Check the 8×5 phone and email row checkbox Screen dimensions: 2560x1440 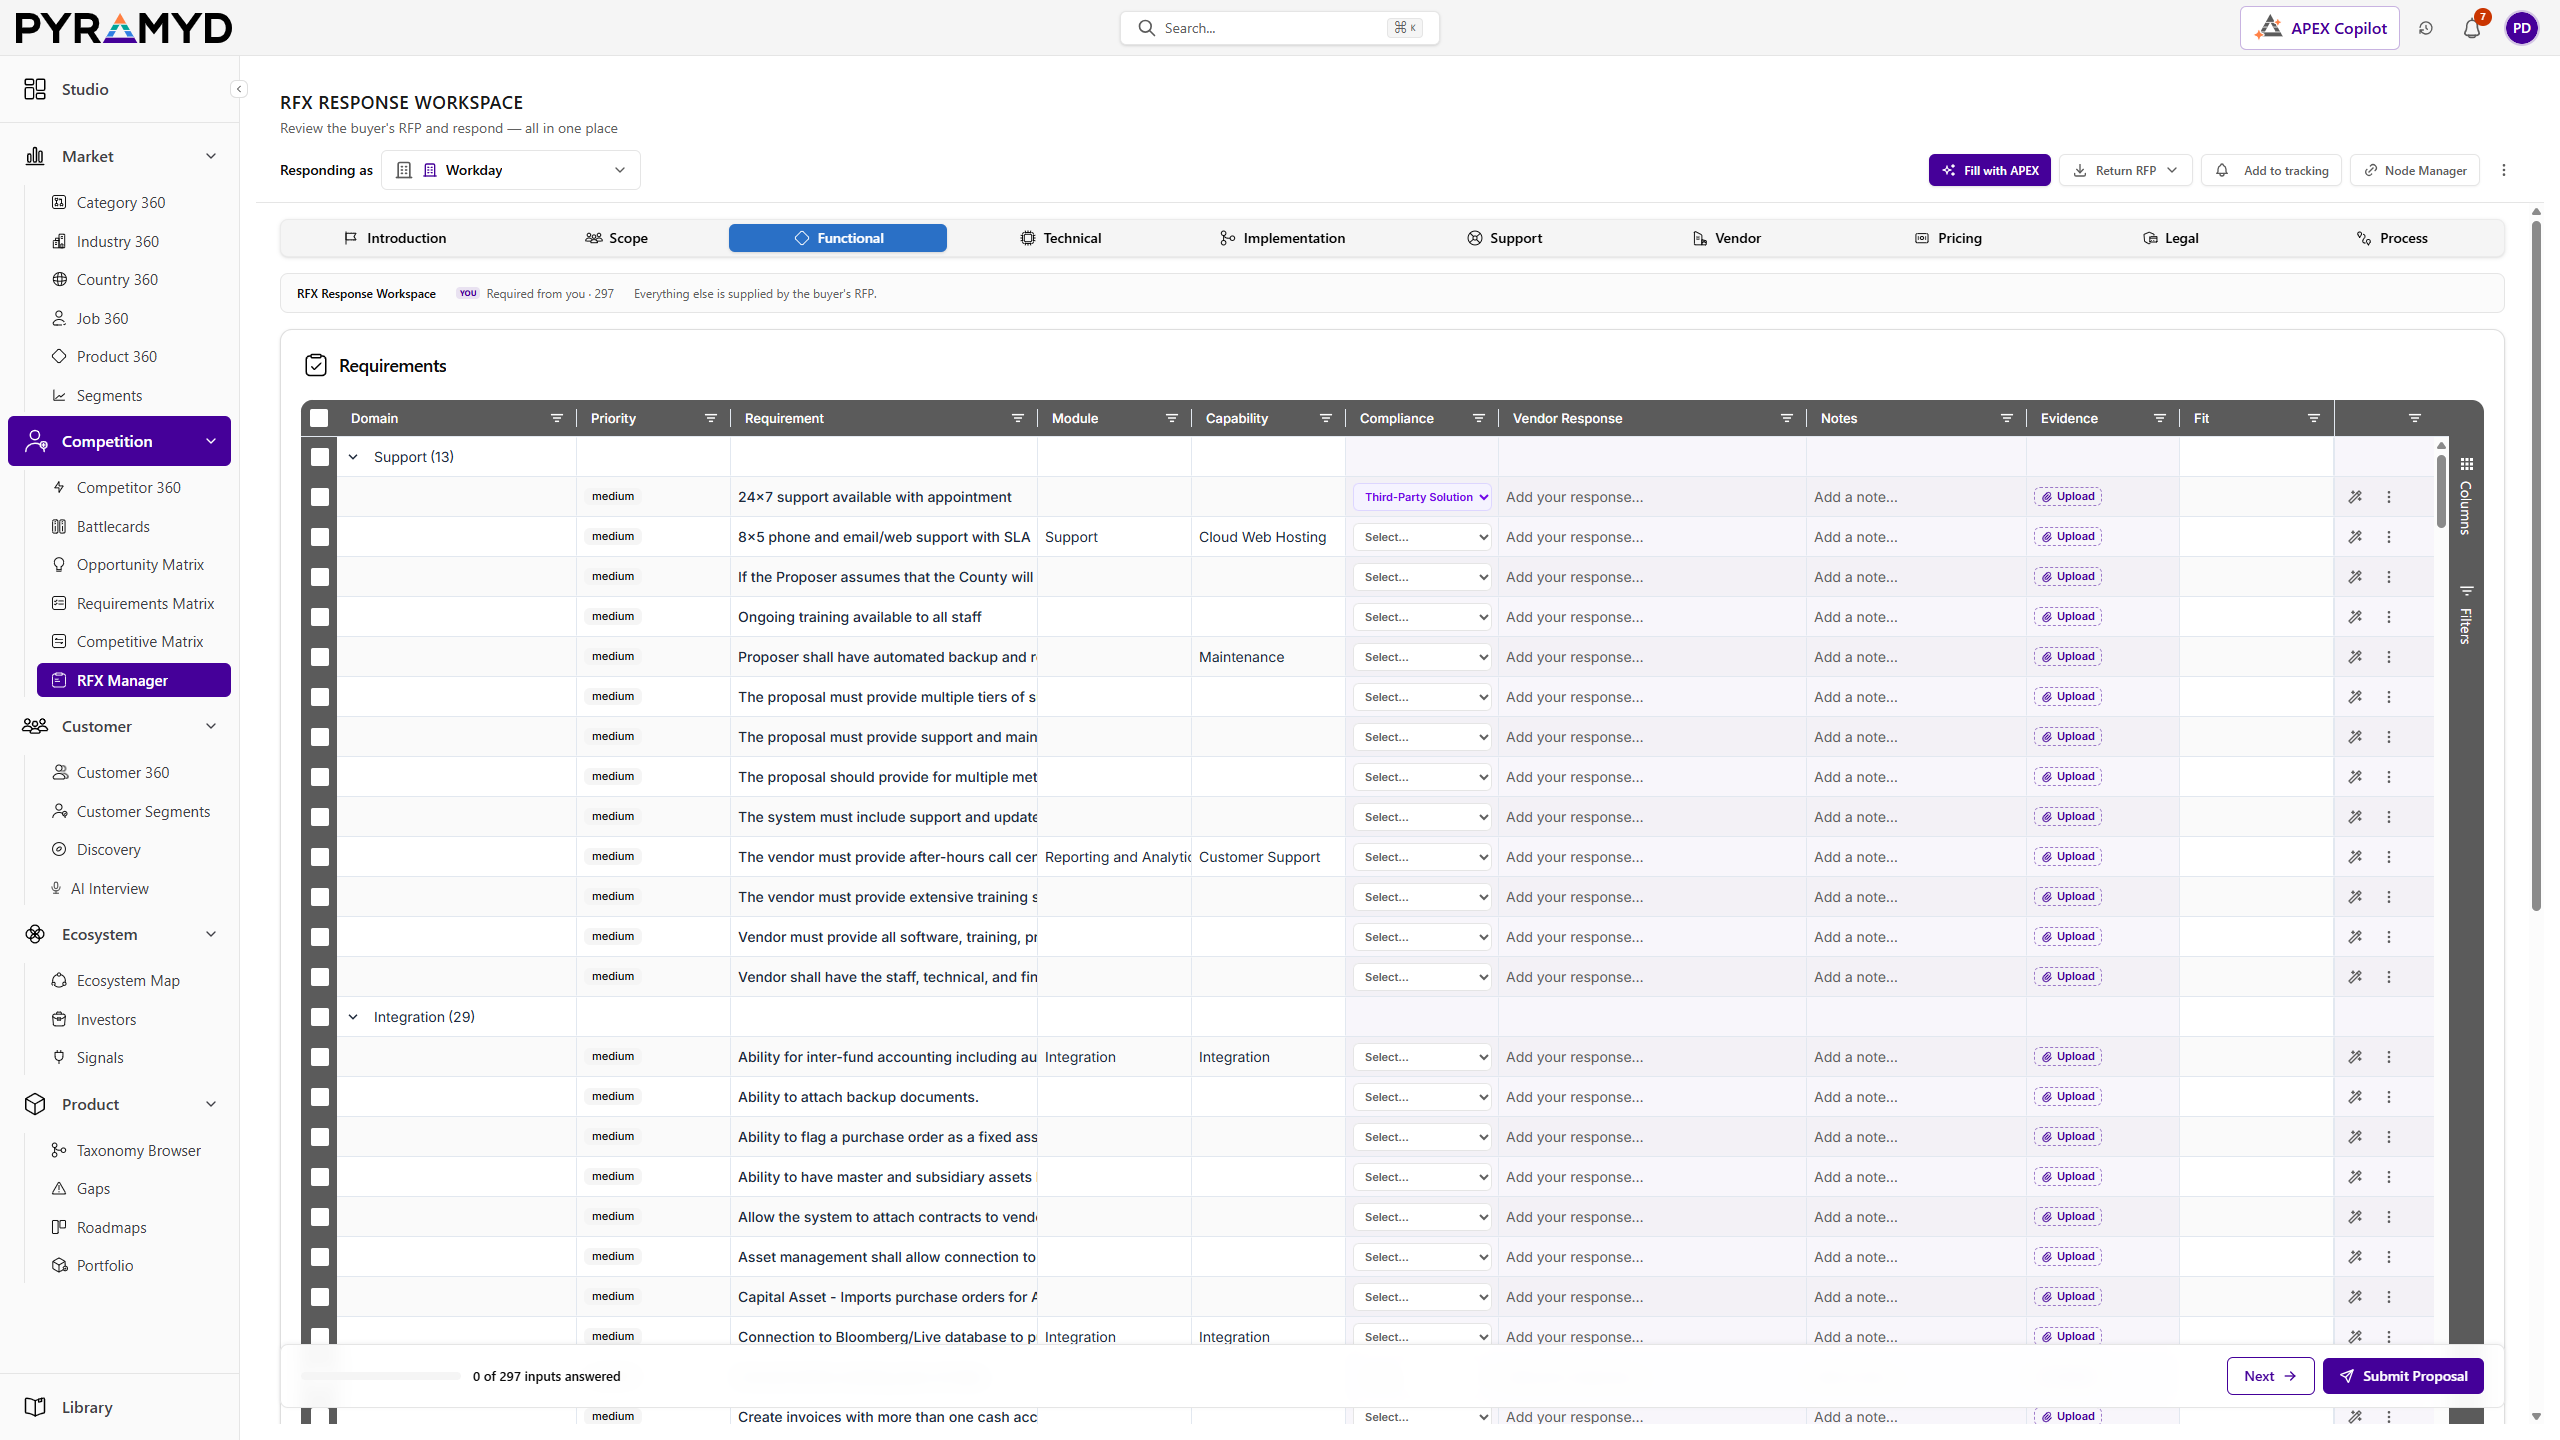(320, 537)
